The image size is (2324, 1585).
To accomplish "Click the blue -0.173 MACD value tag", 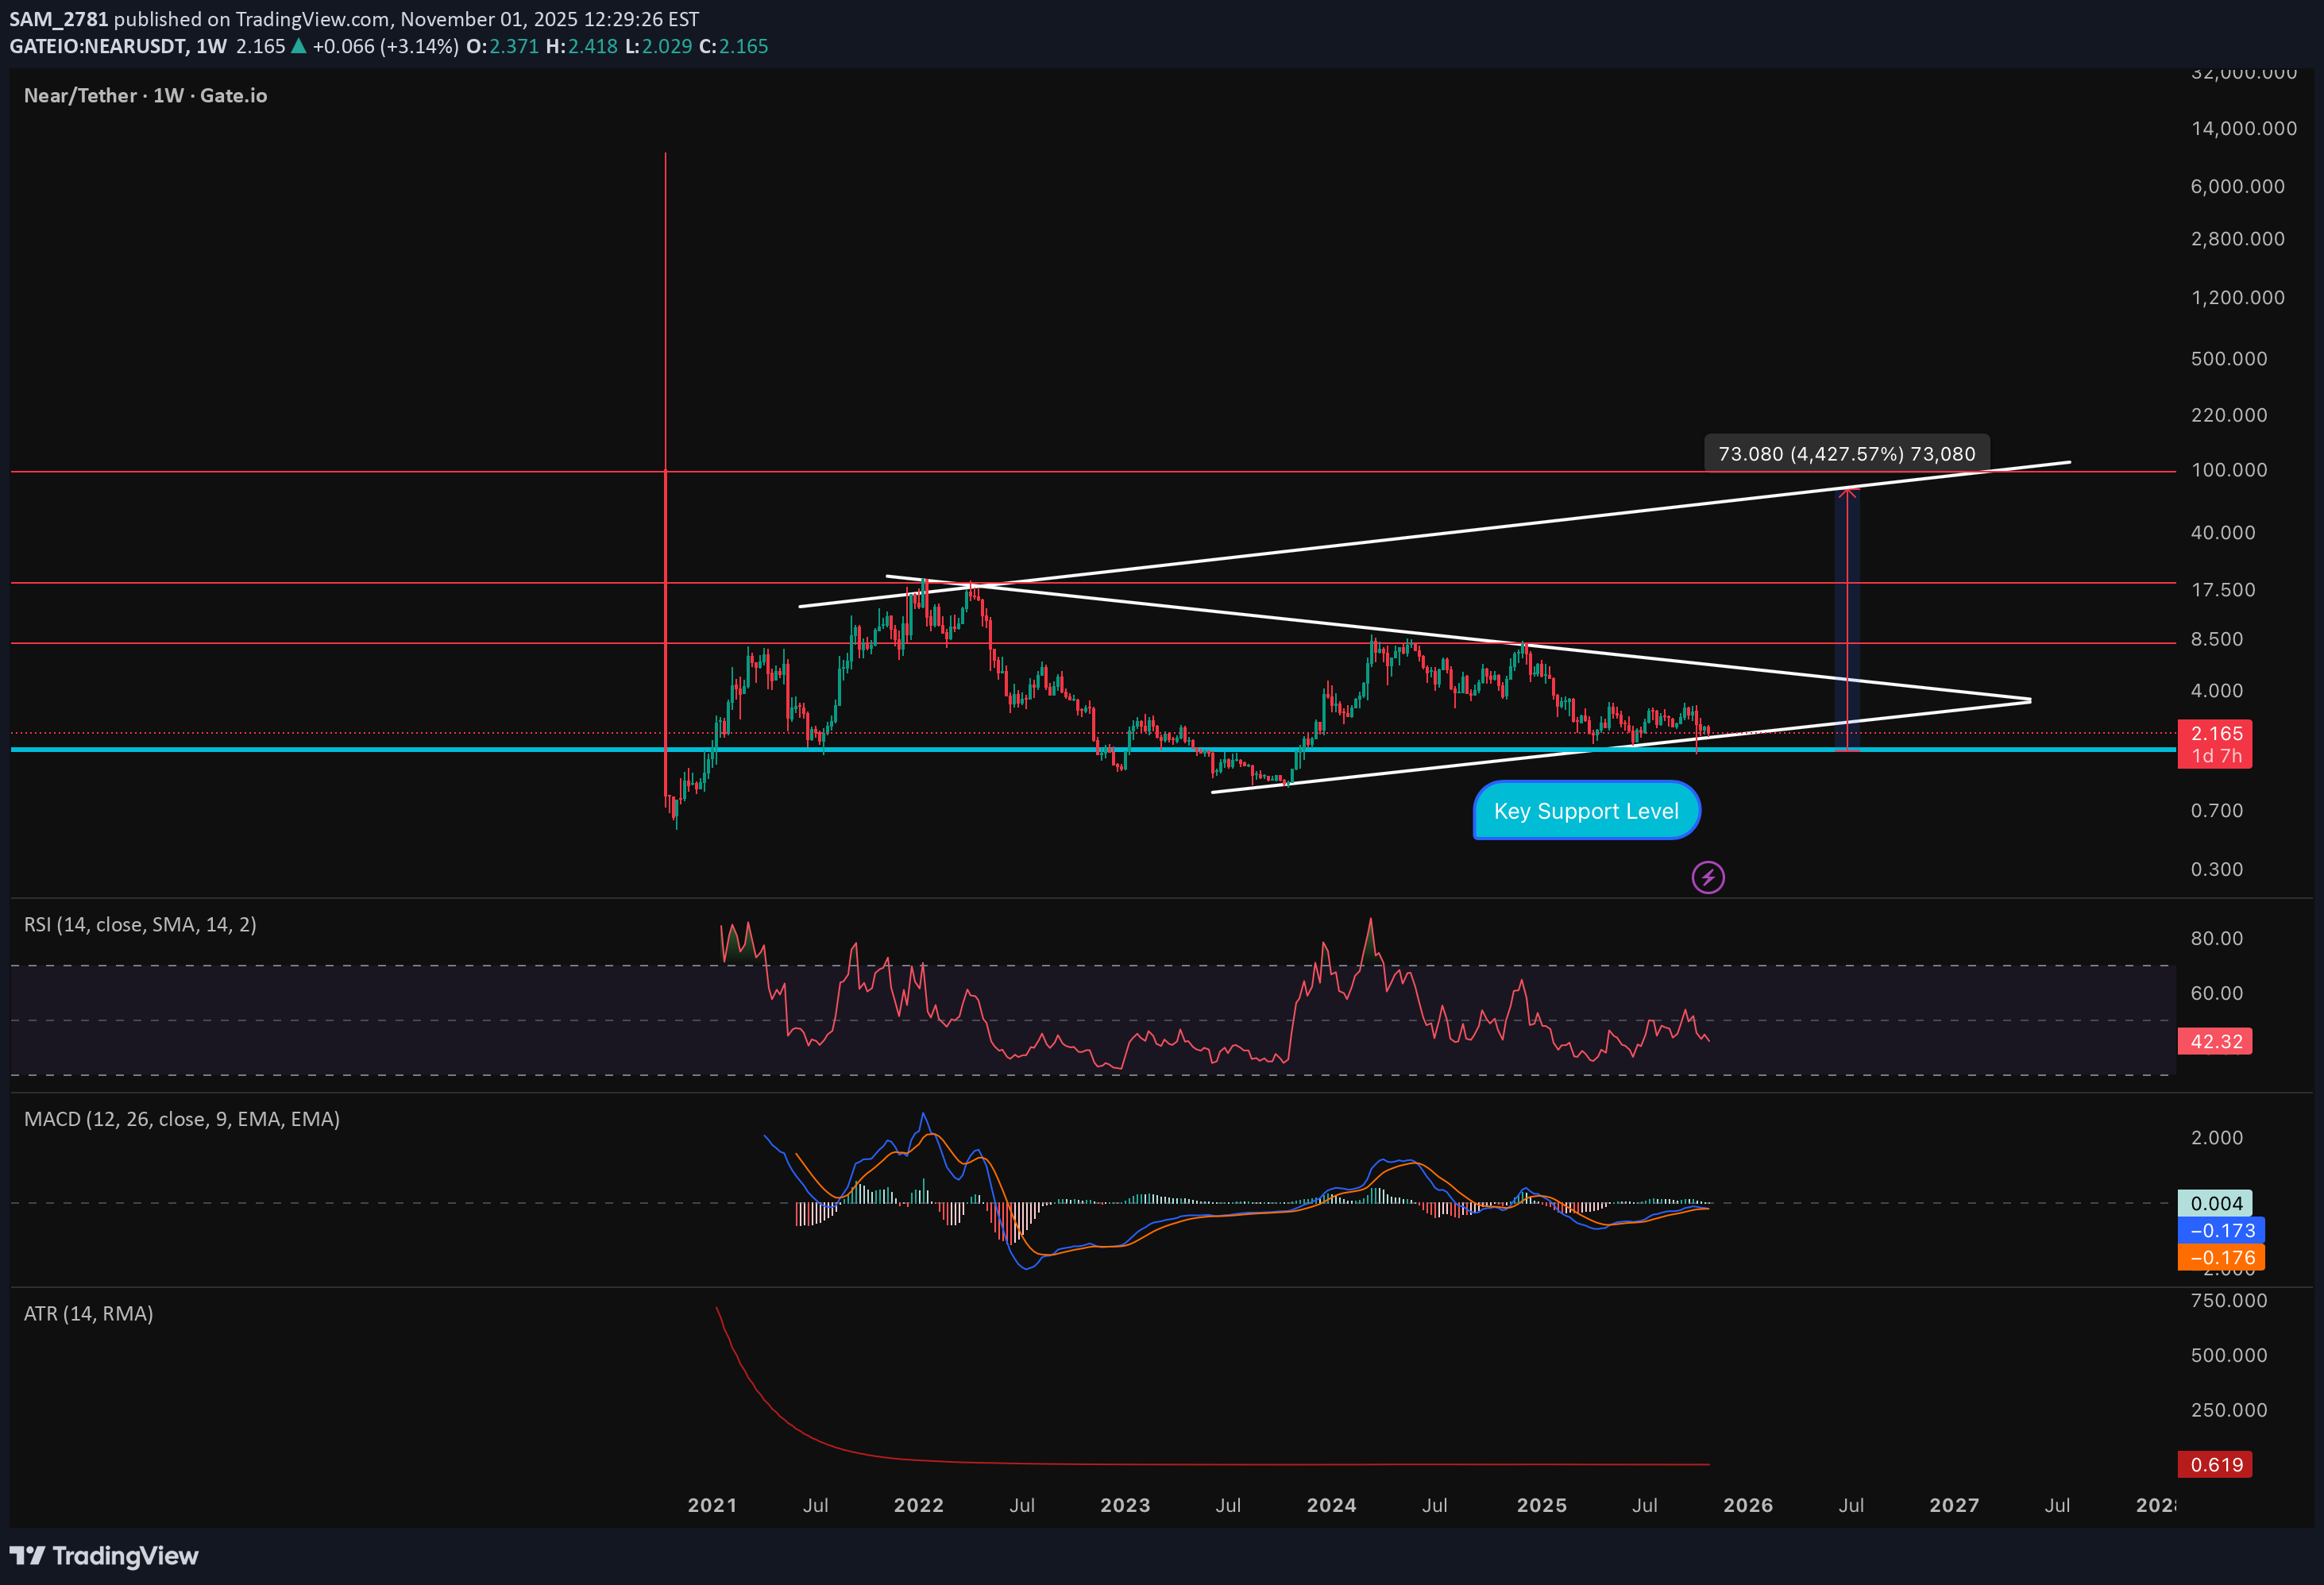I will pyautogui.click(x=2221, y=1231).
